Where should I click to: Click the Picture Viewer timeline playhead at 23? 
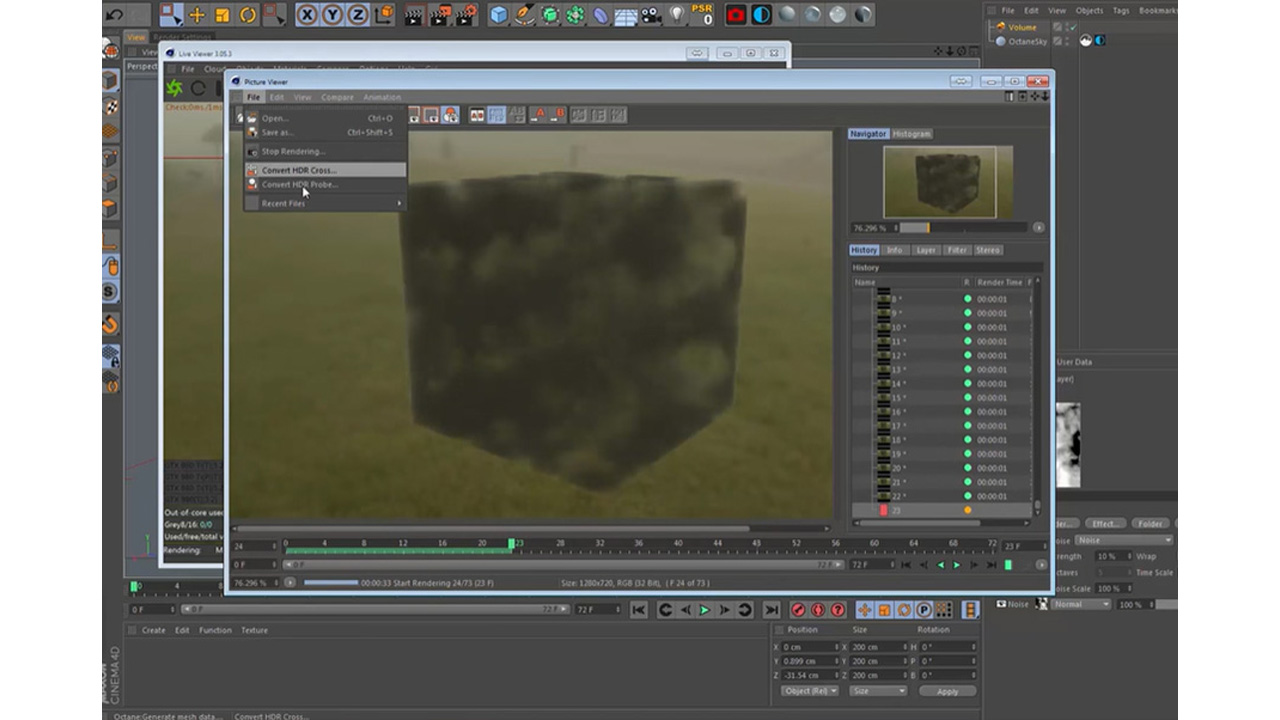pyautogui.click(x=511, y=544)
